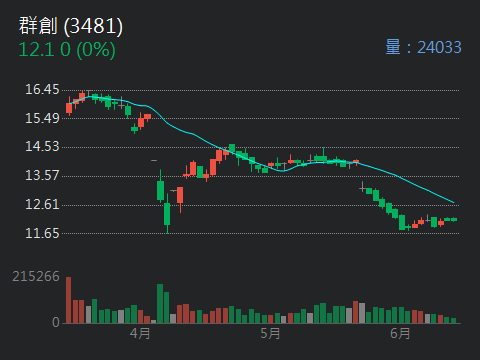480x360 pixels.
Task: Click the 12.61 price axis label
Action: 42,204
